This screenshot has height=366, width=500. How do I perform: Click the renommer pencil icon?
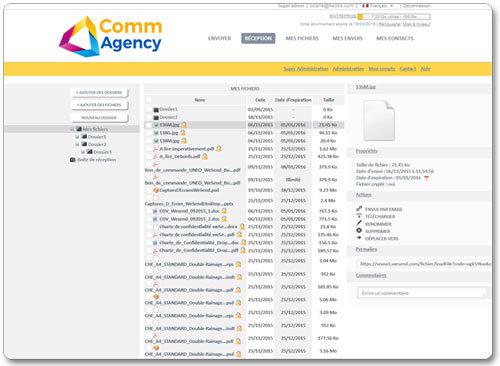tap(359, 223)
